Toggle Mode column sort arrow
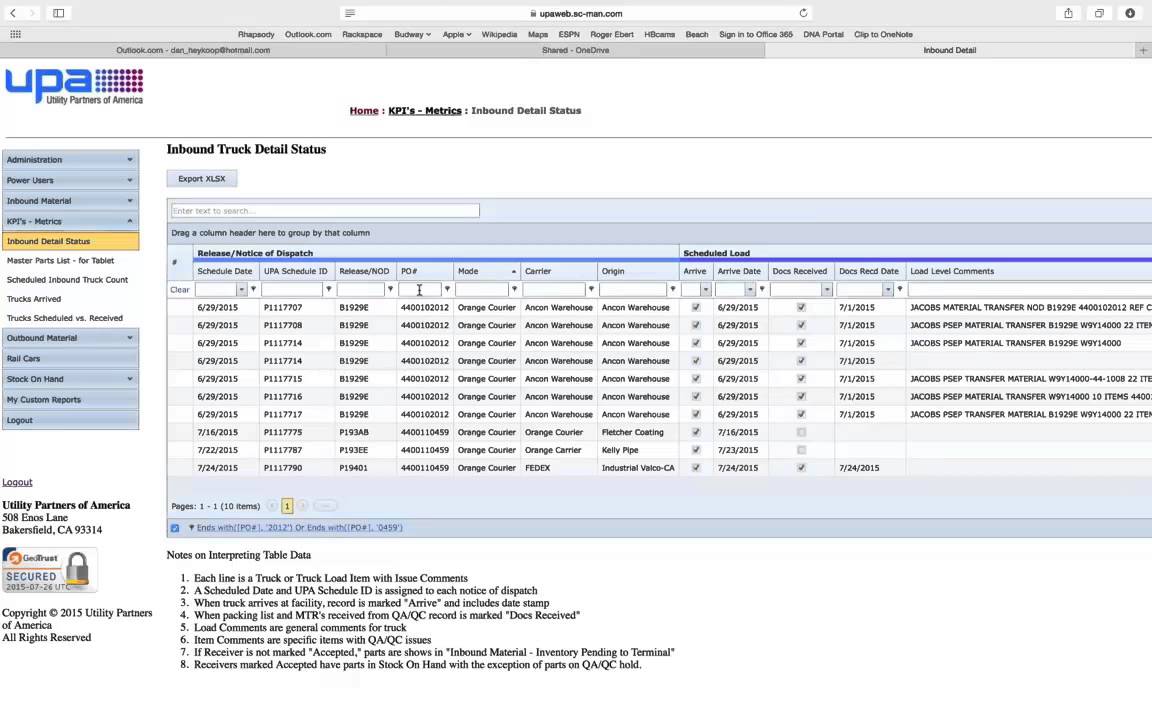The width and height of the screenshot is (1152, 720). click(x=514, y=272)
